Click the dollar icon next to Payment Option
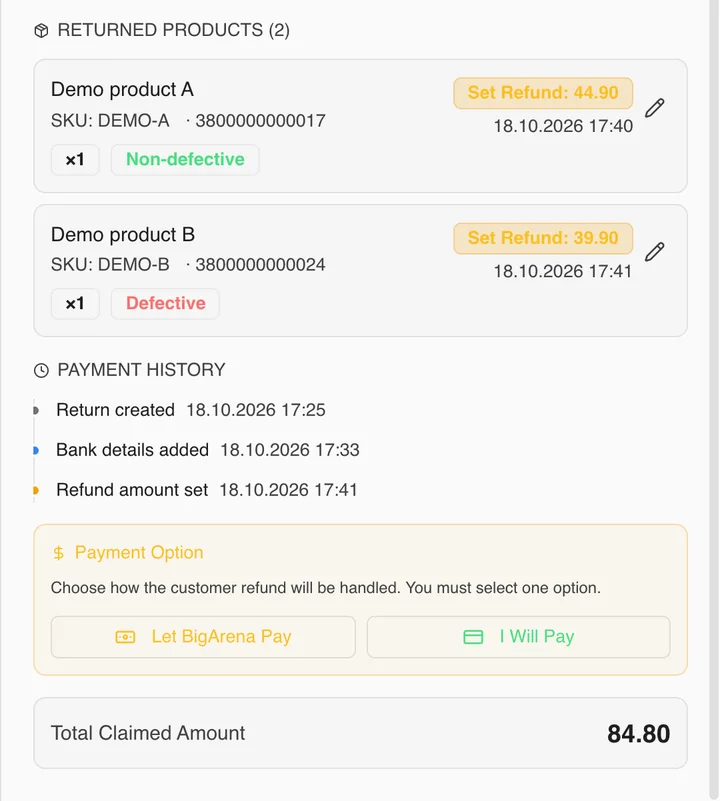Viewport: 720px width, 801px height. [x=59, y=553]
